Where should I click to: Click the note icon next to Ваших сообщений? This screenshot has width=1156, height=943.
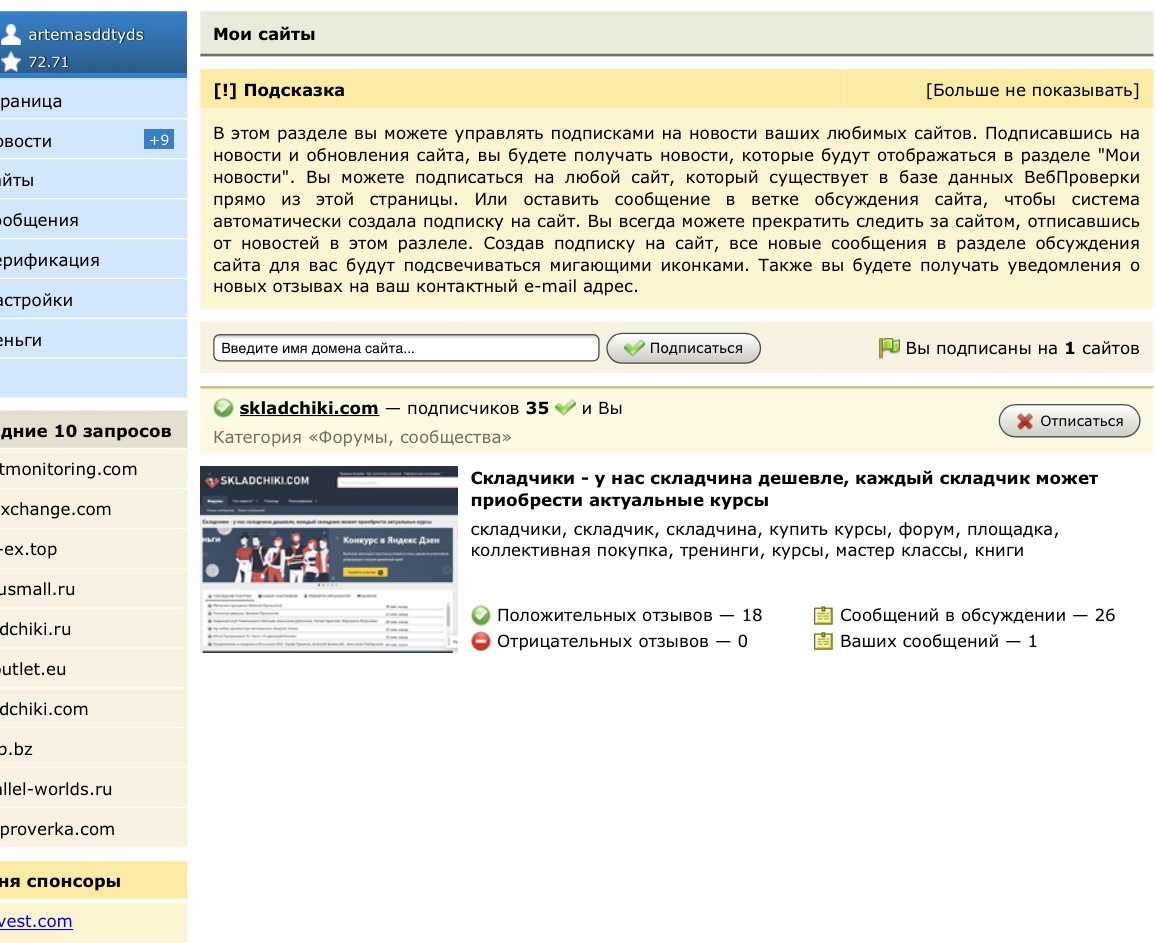[823, 641]
